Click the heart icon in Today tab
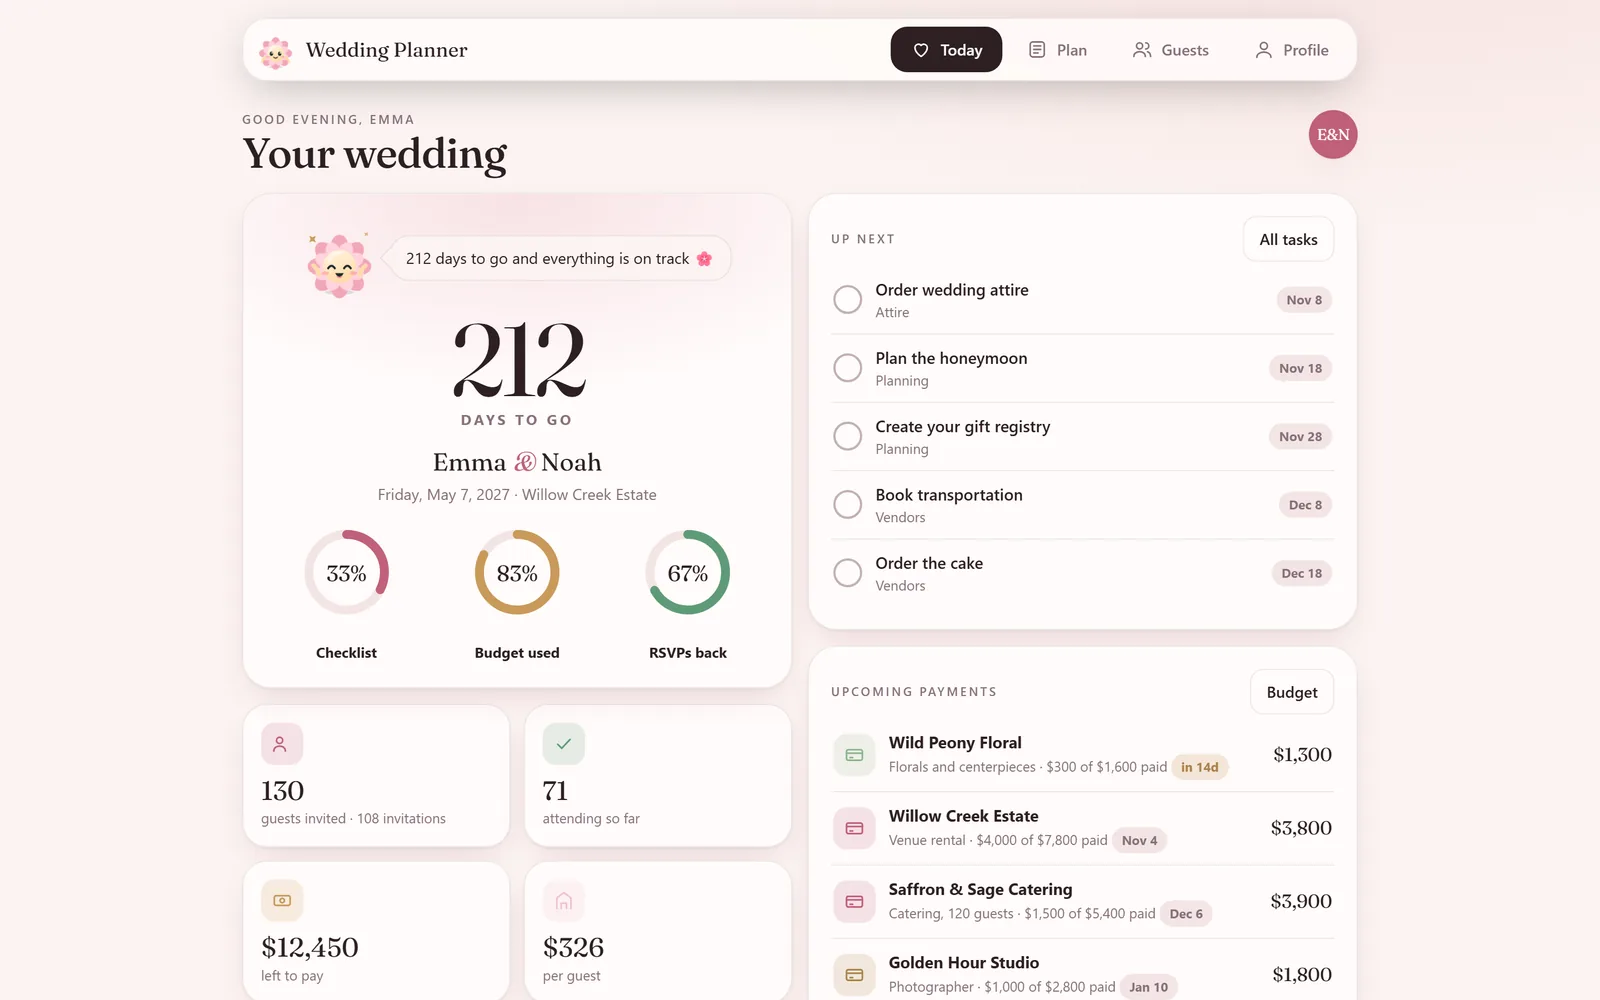Screen dimensions: 1600x1000 (921, 50)
